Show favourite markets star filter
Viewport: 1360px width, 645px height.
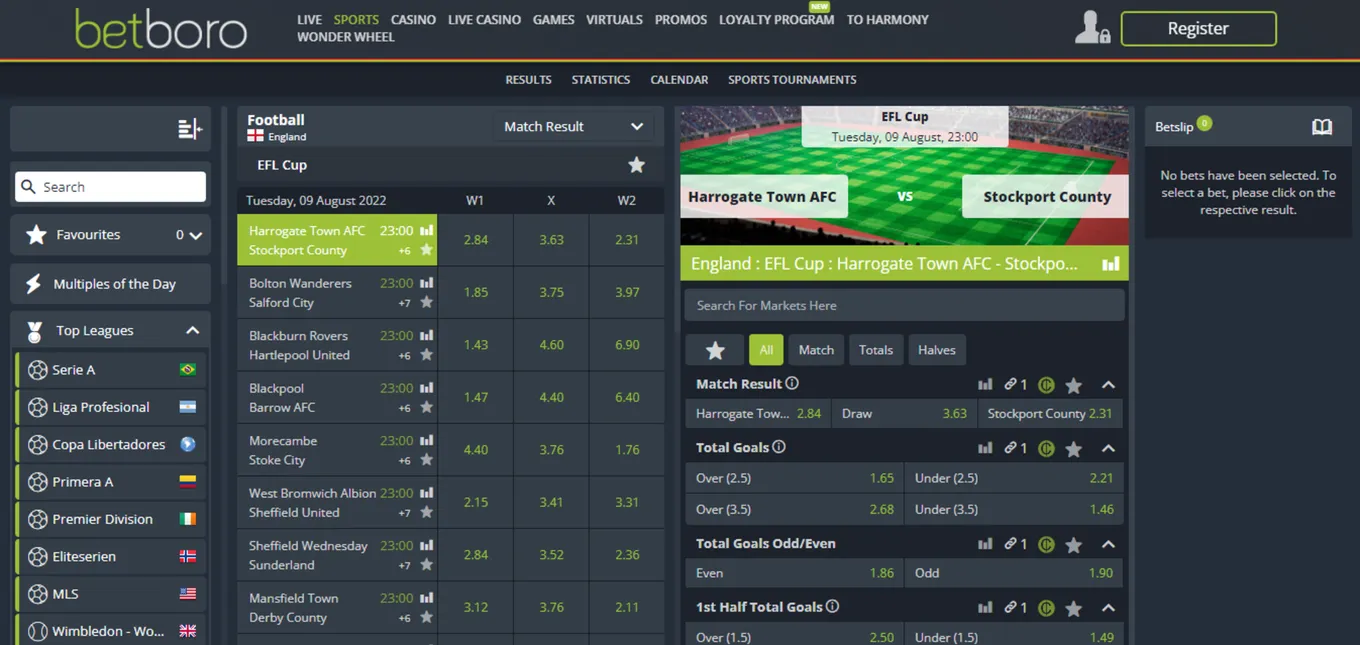(x=715, y=350)
